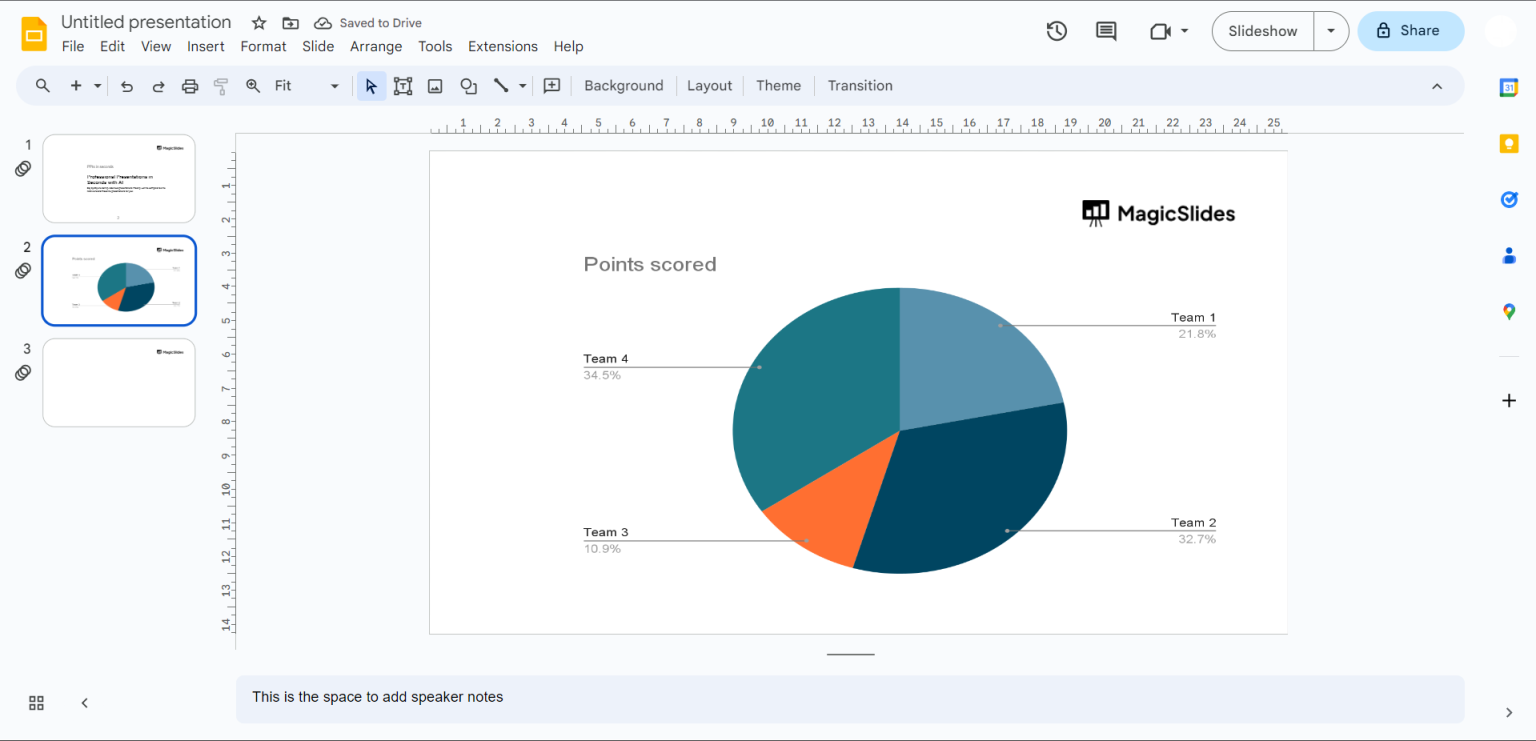1536x741 pixels.
Task: Click the Background button
Action: click(x=624, y=86)
